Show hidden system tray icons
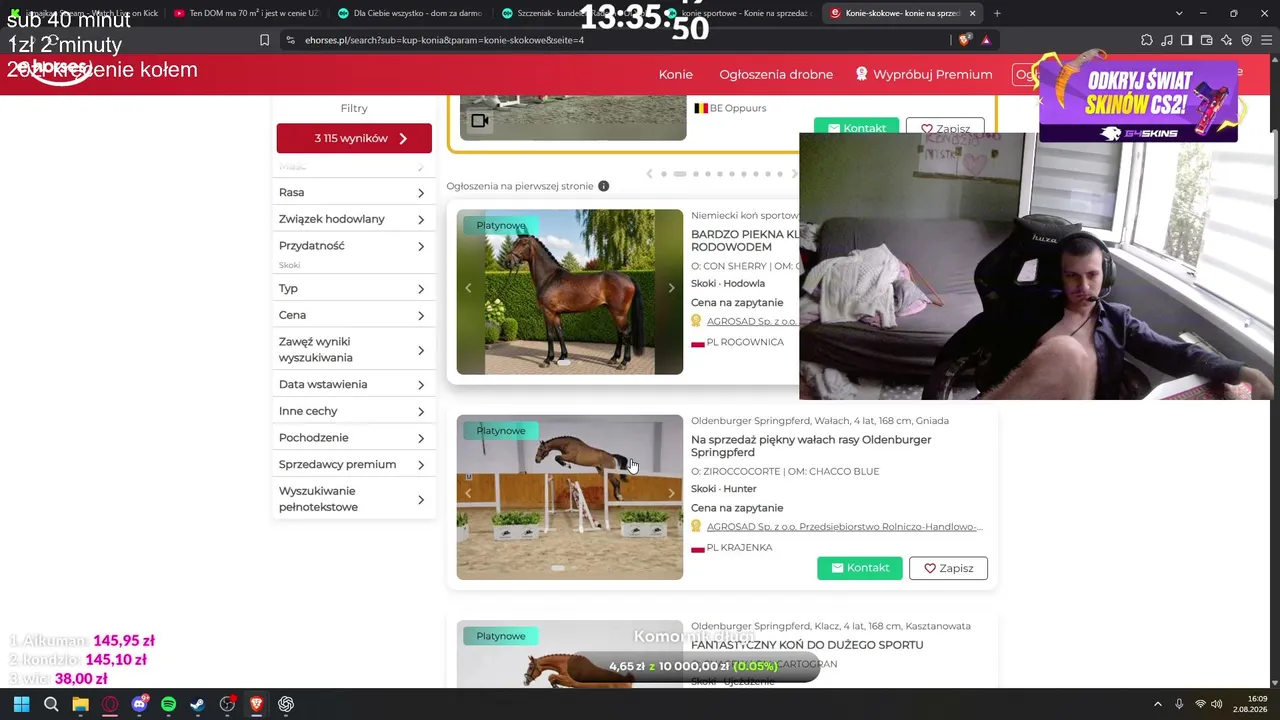1280x720 pixels. coord(1158,704)
